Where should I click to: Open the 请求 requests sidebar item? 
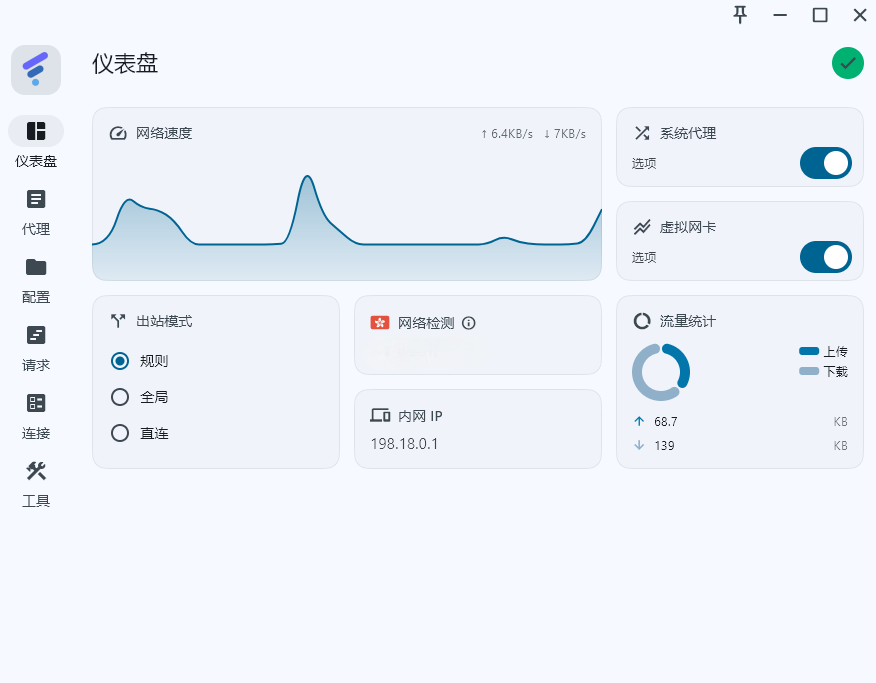tap(36, 349)
